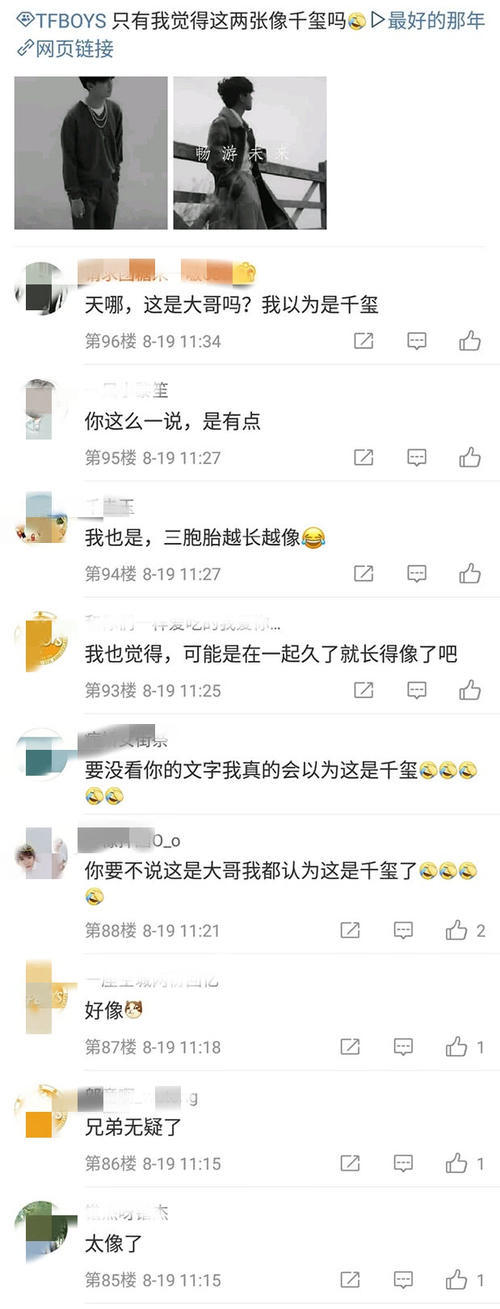The height and width of the screenshot is (1309, 500).
Task: View the second photo by the fence
Action: click(x=250, y=153)
